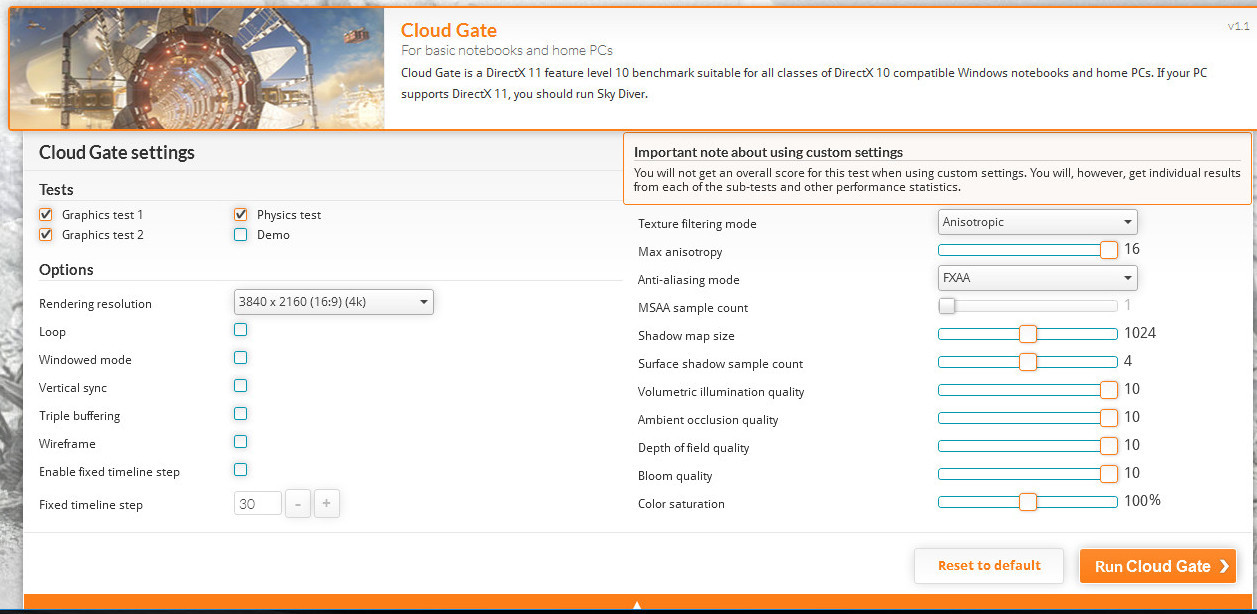This screenshot has height=614, width=1257.
Task: Click the Color saturation value 100%
Action: click(x=1142, y=501)
